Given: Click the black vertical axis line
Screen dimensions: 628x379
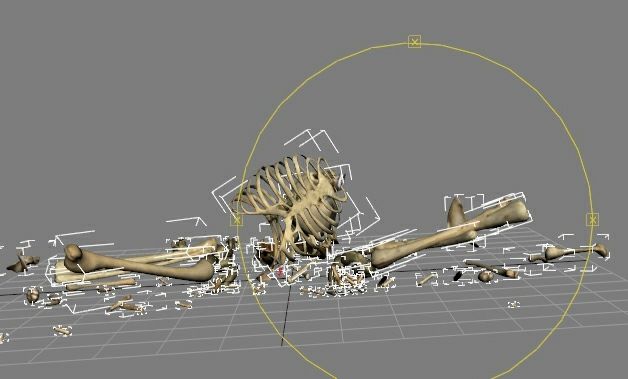Looking at the screenshot, I should point(286,312).
